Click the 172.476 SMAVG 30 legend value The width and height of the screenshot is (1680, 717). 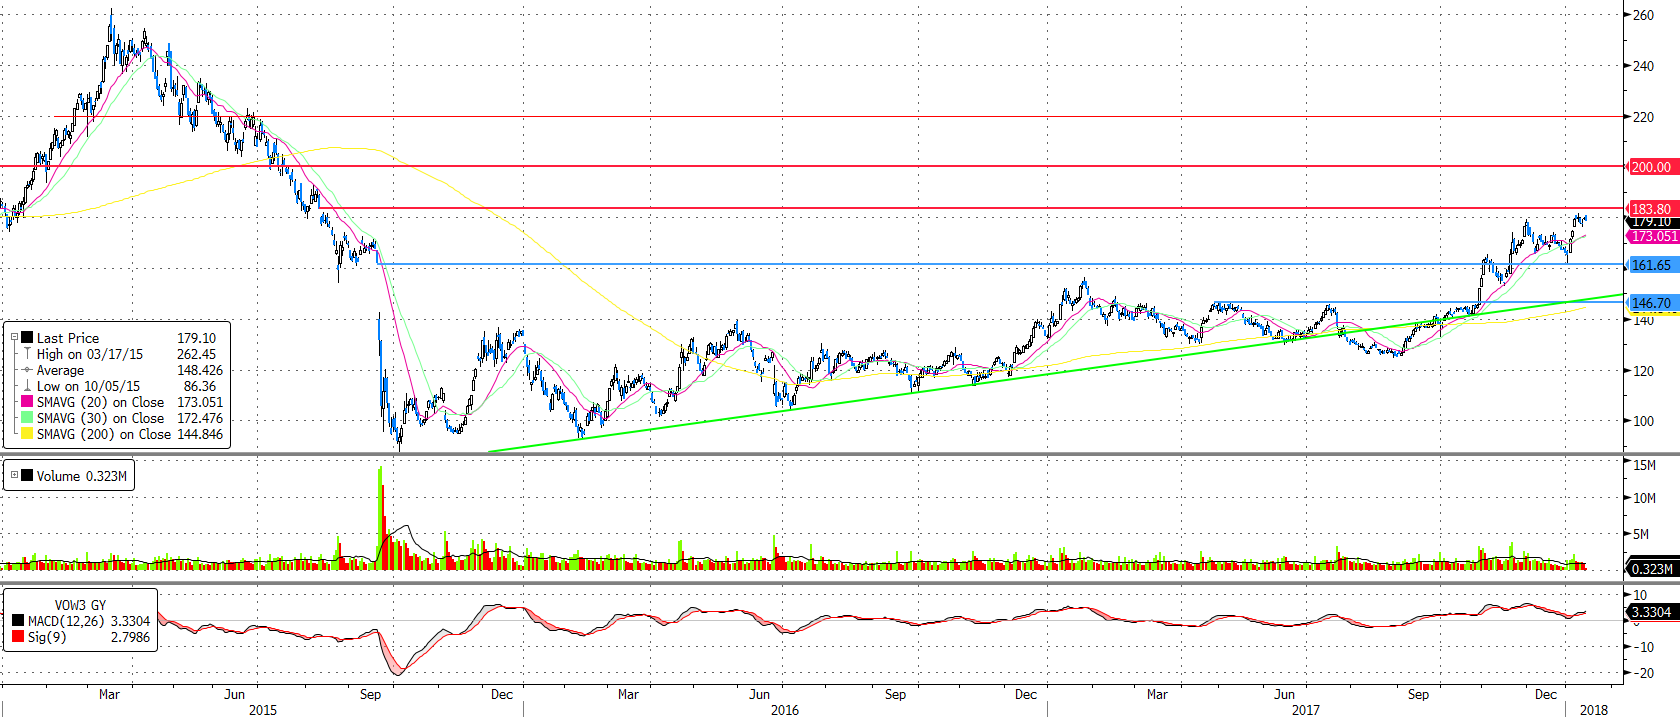click(x=200, y=418)
